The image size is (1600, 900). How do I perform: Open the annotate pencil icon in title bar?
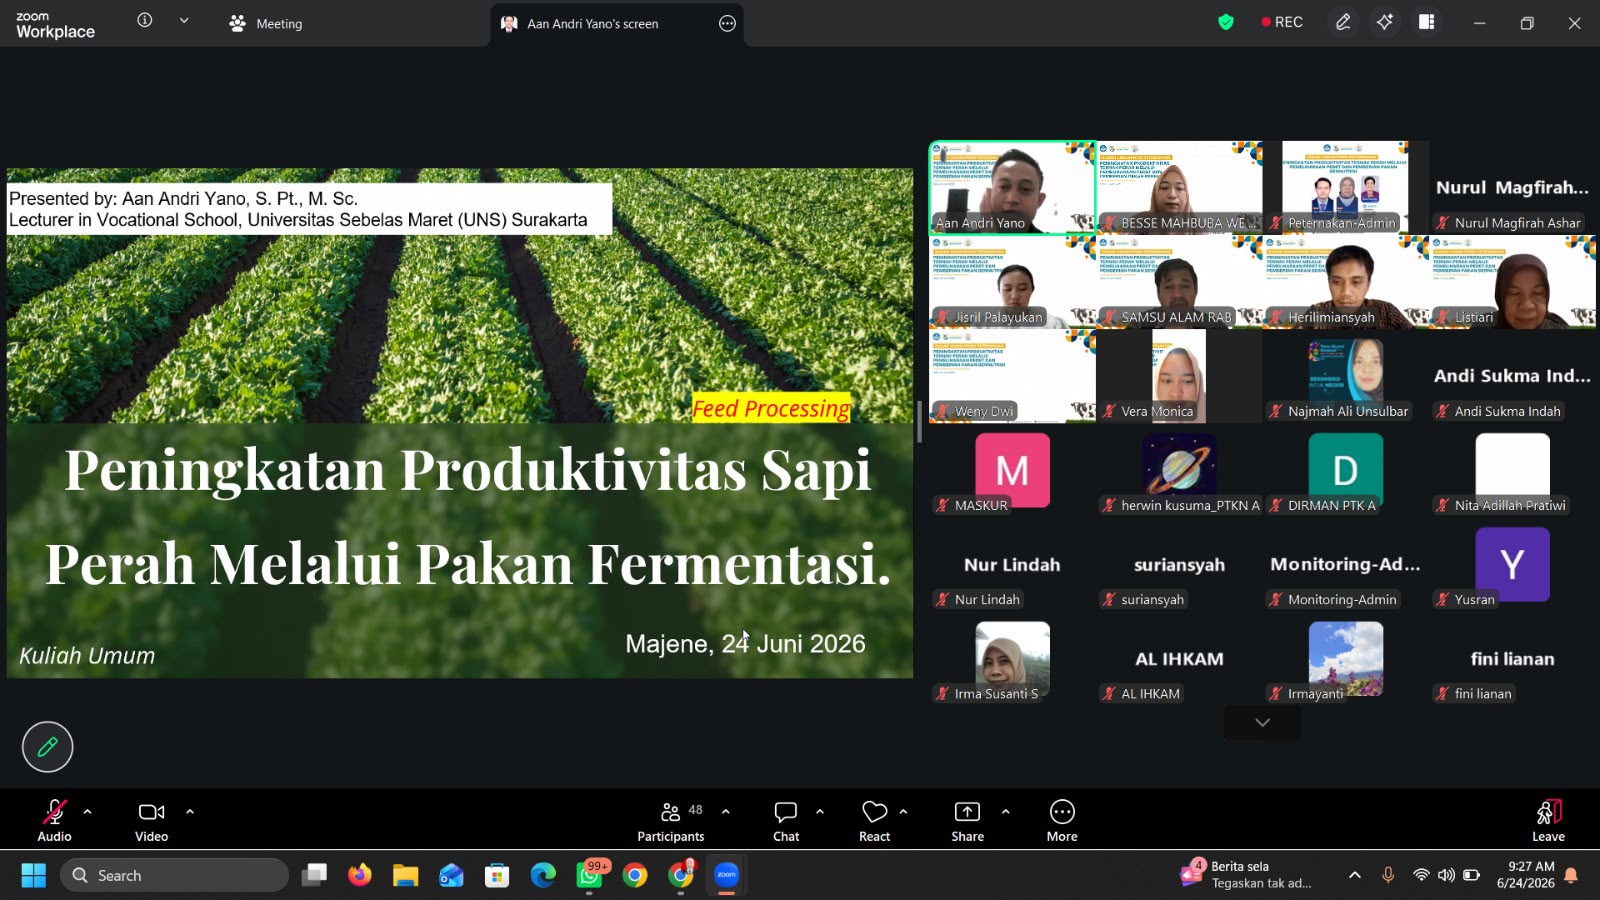[x=1343, y=22]
